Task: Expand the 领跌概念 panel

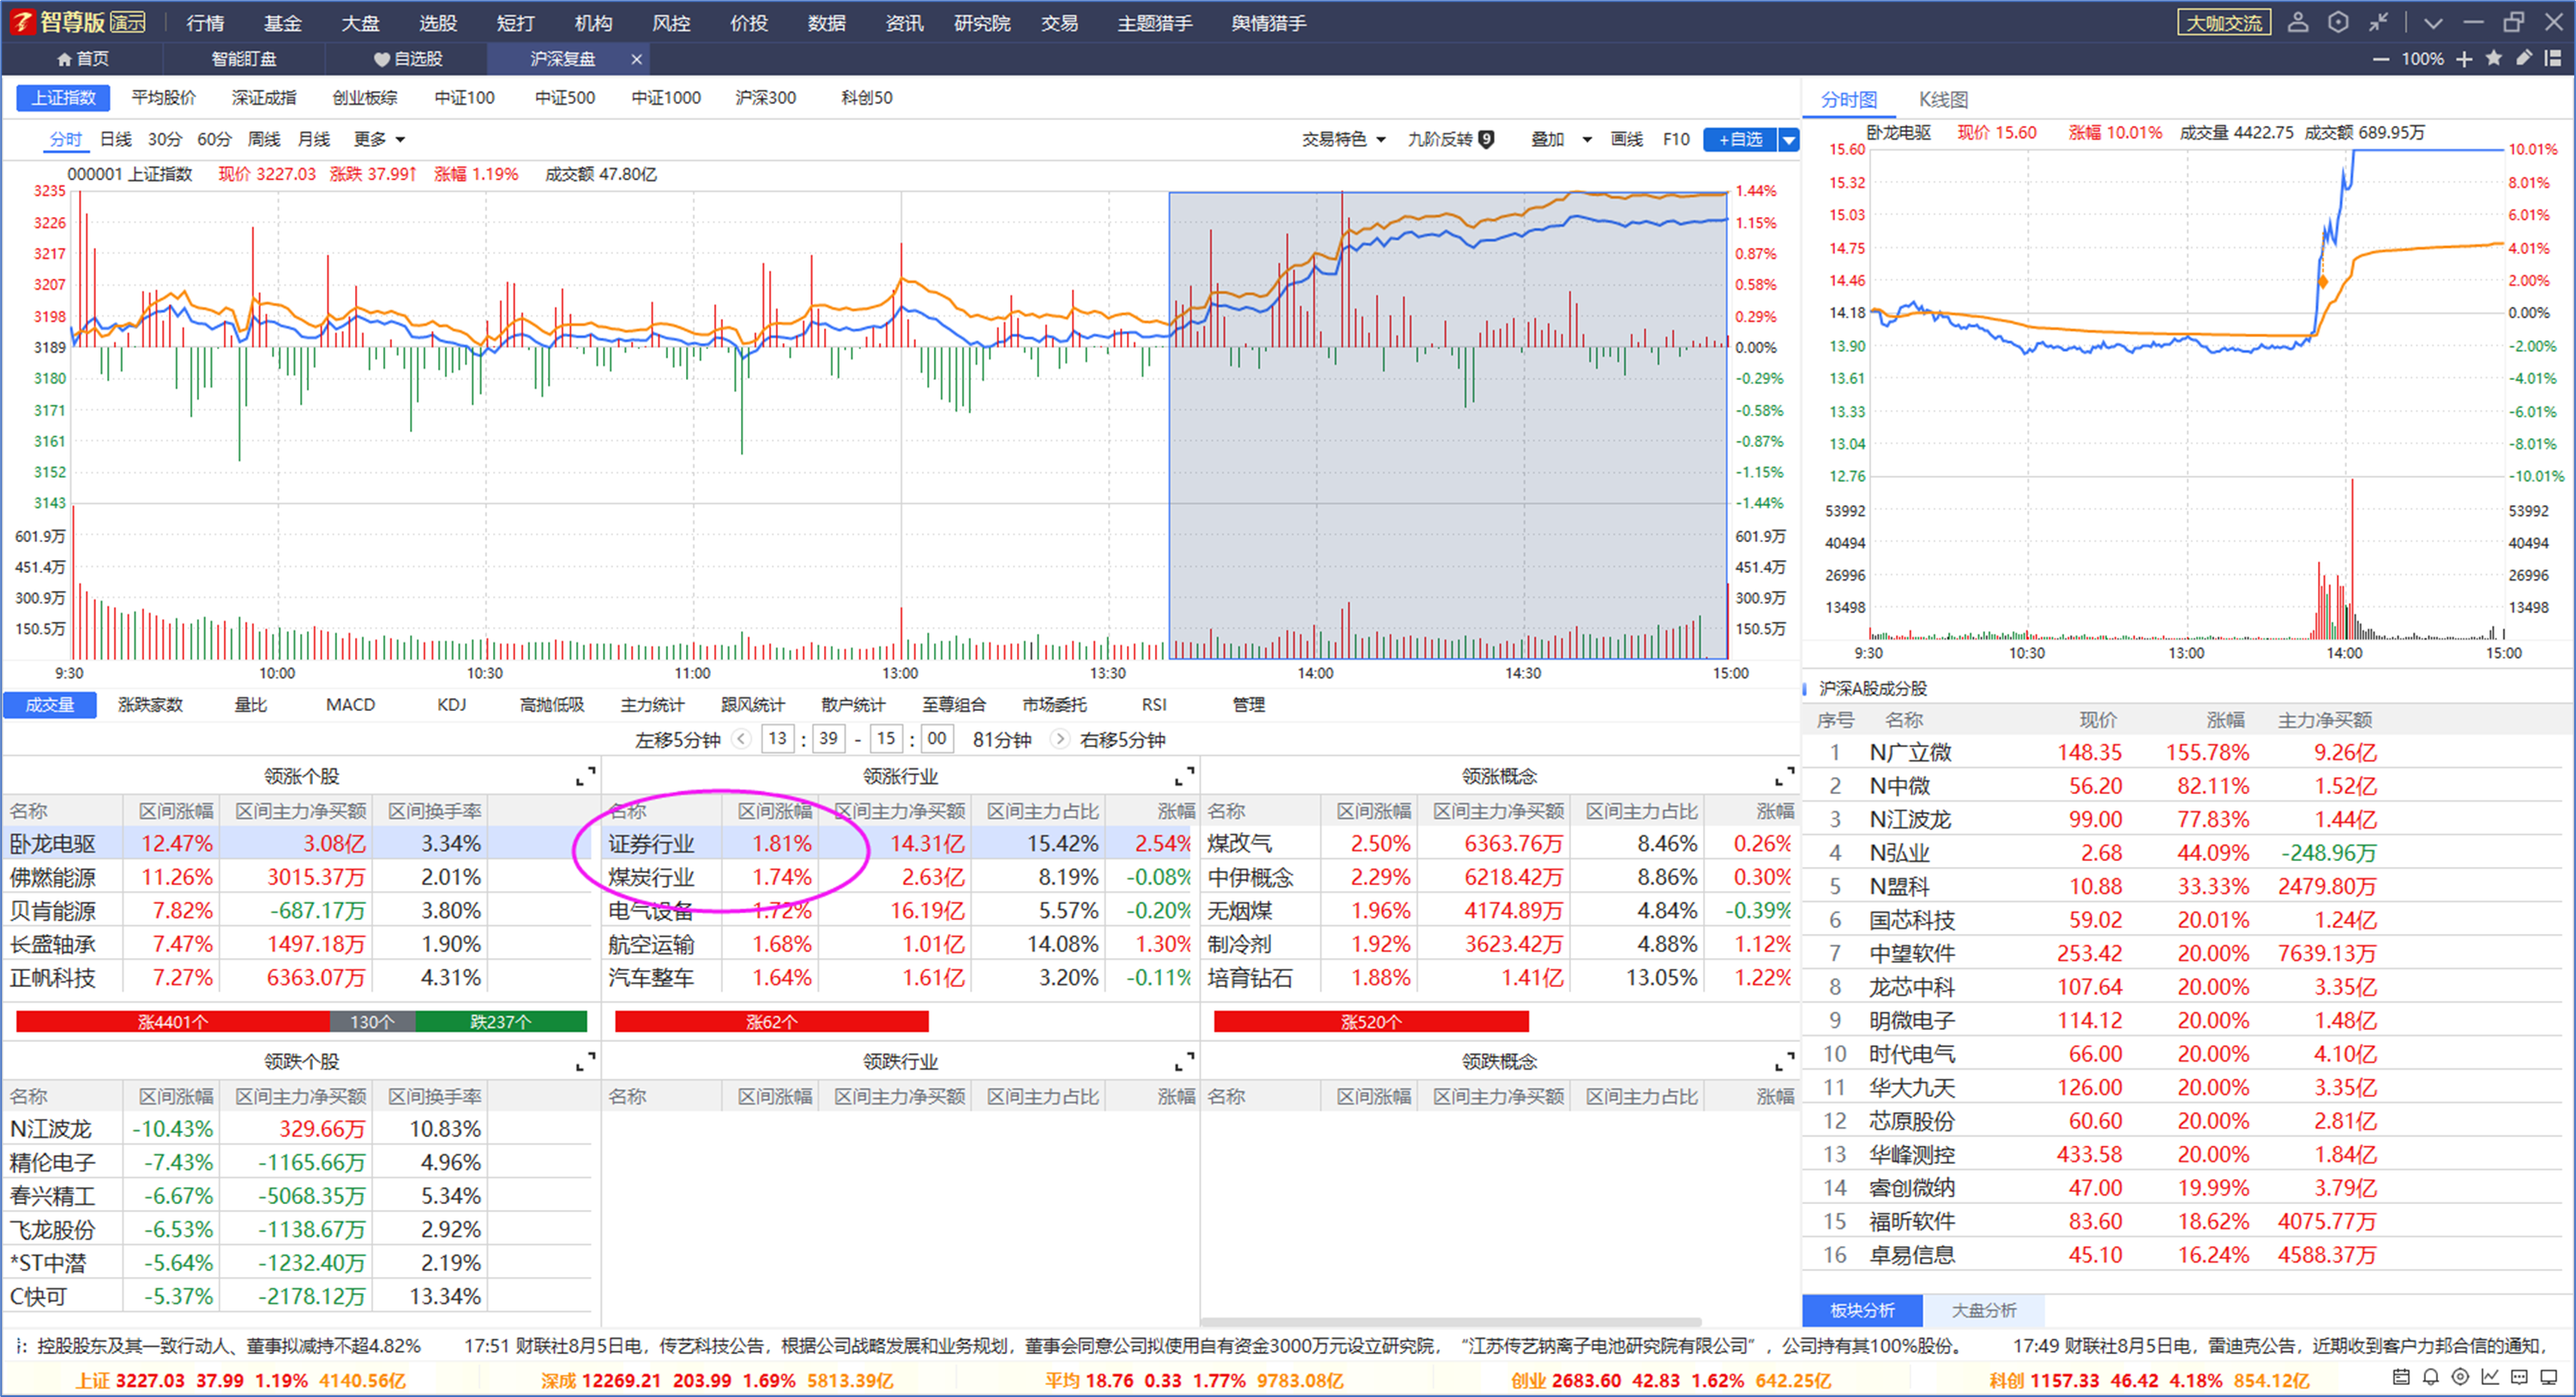Action: coord(1784,1062)
